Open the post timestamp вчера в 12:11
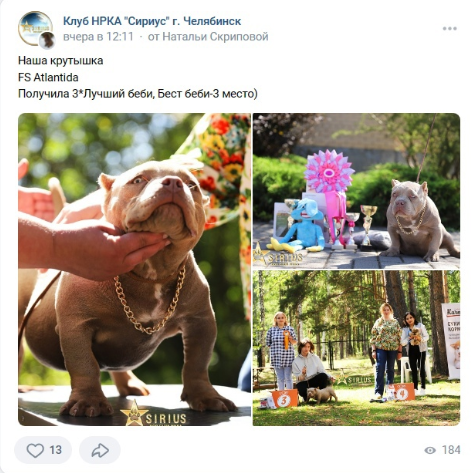The image size is (471, 473). tap(98, 37)
